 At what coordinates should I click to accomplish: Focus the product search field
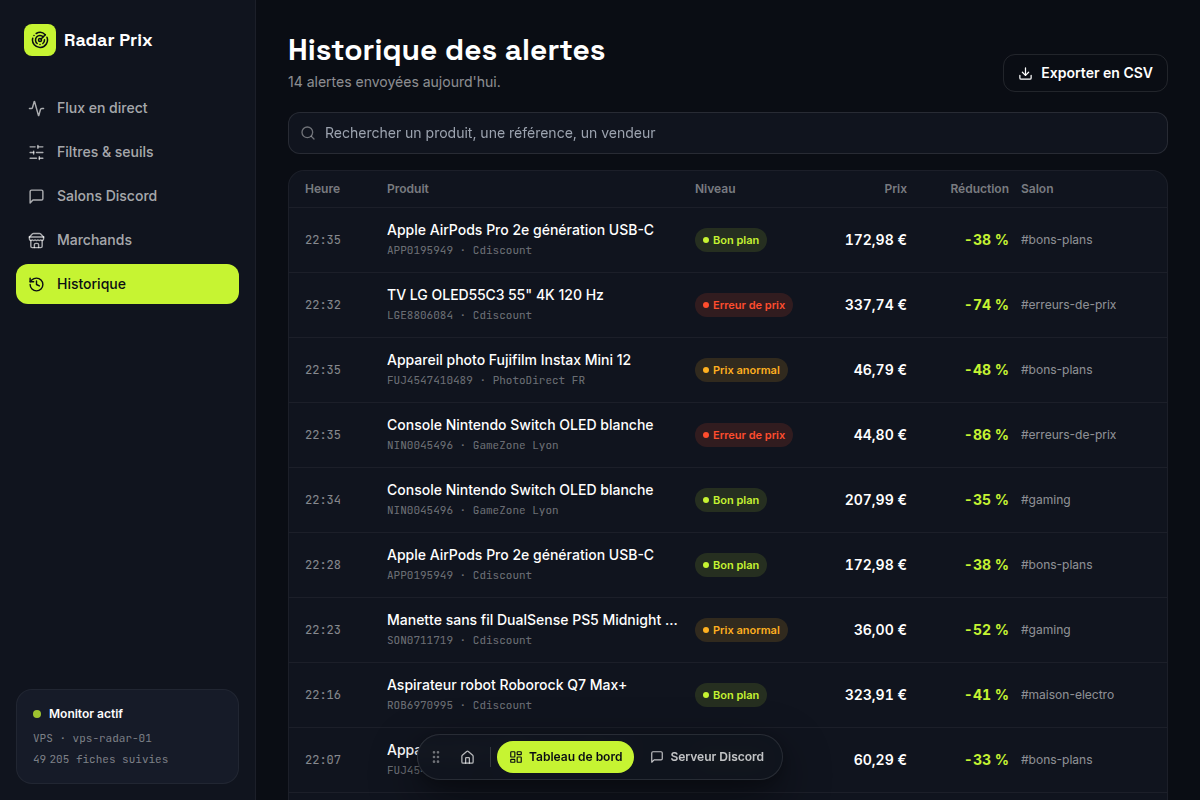pos(728,133)
